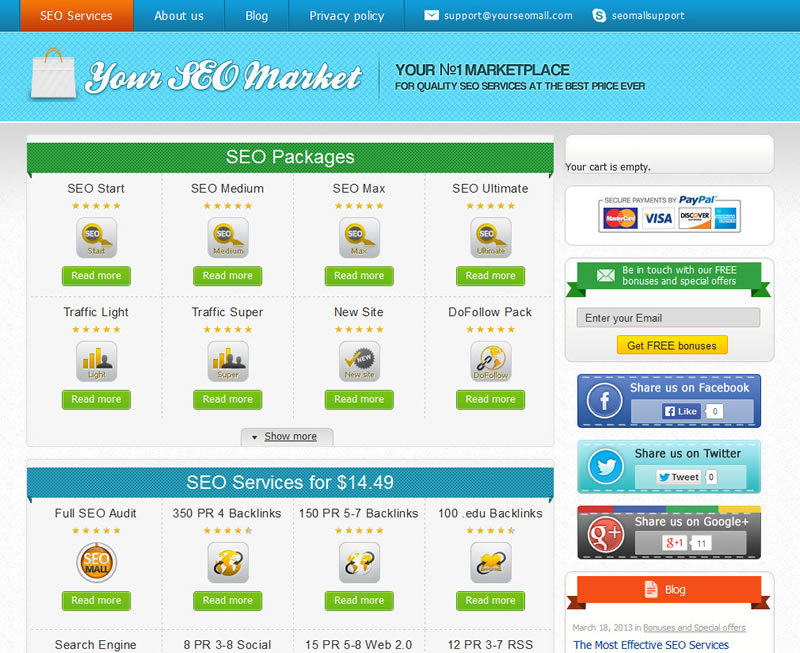Viewport: 800px width, 653px height.
Task: Expand SEO Packages with Show more
Action: coord(289,437)
